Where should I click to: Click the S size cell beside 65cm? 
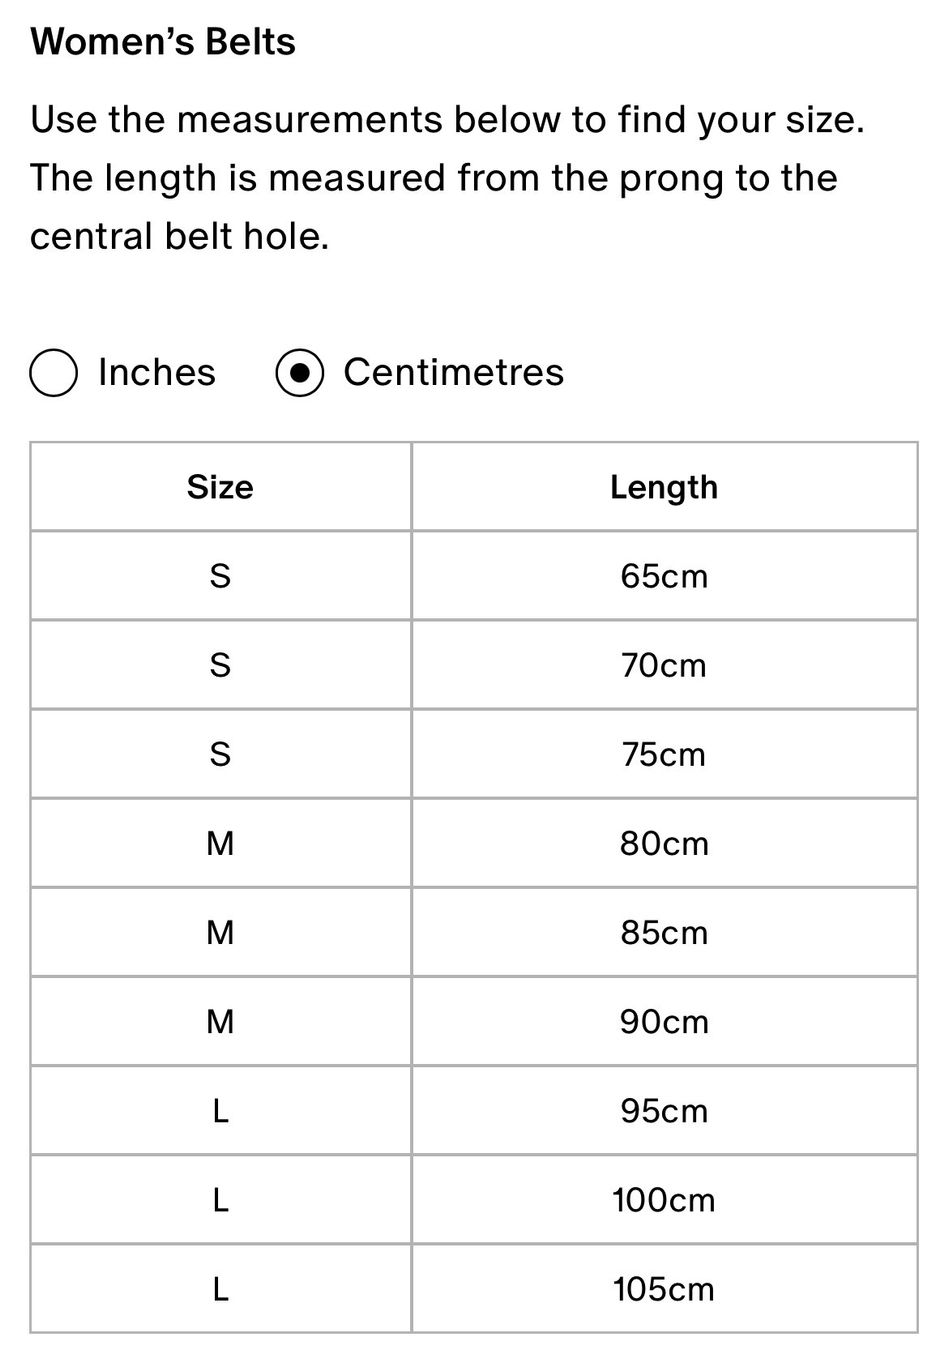pyautogui.click(x=220, y=576)
